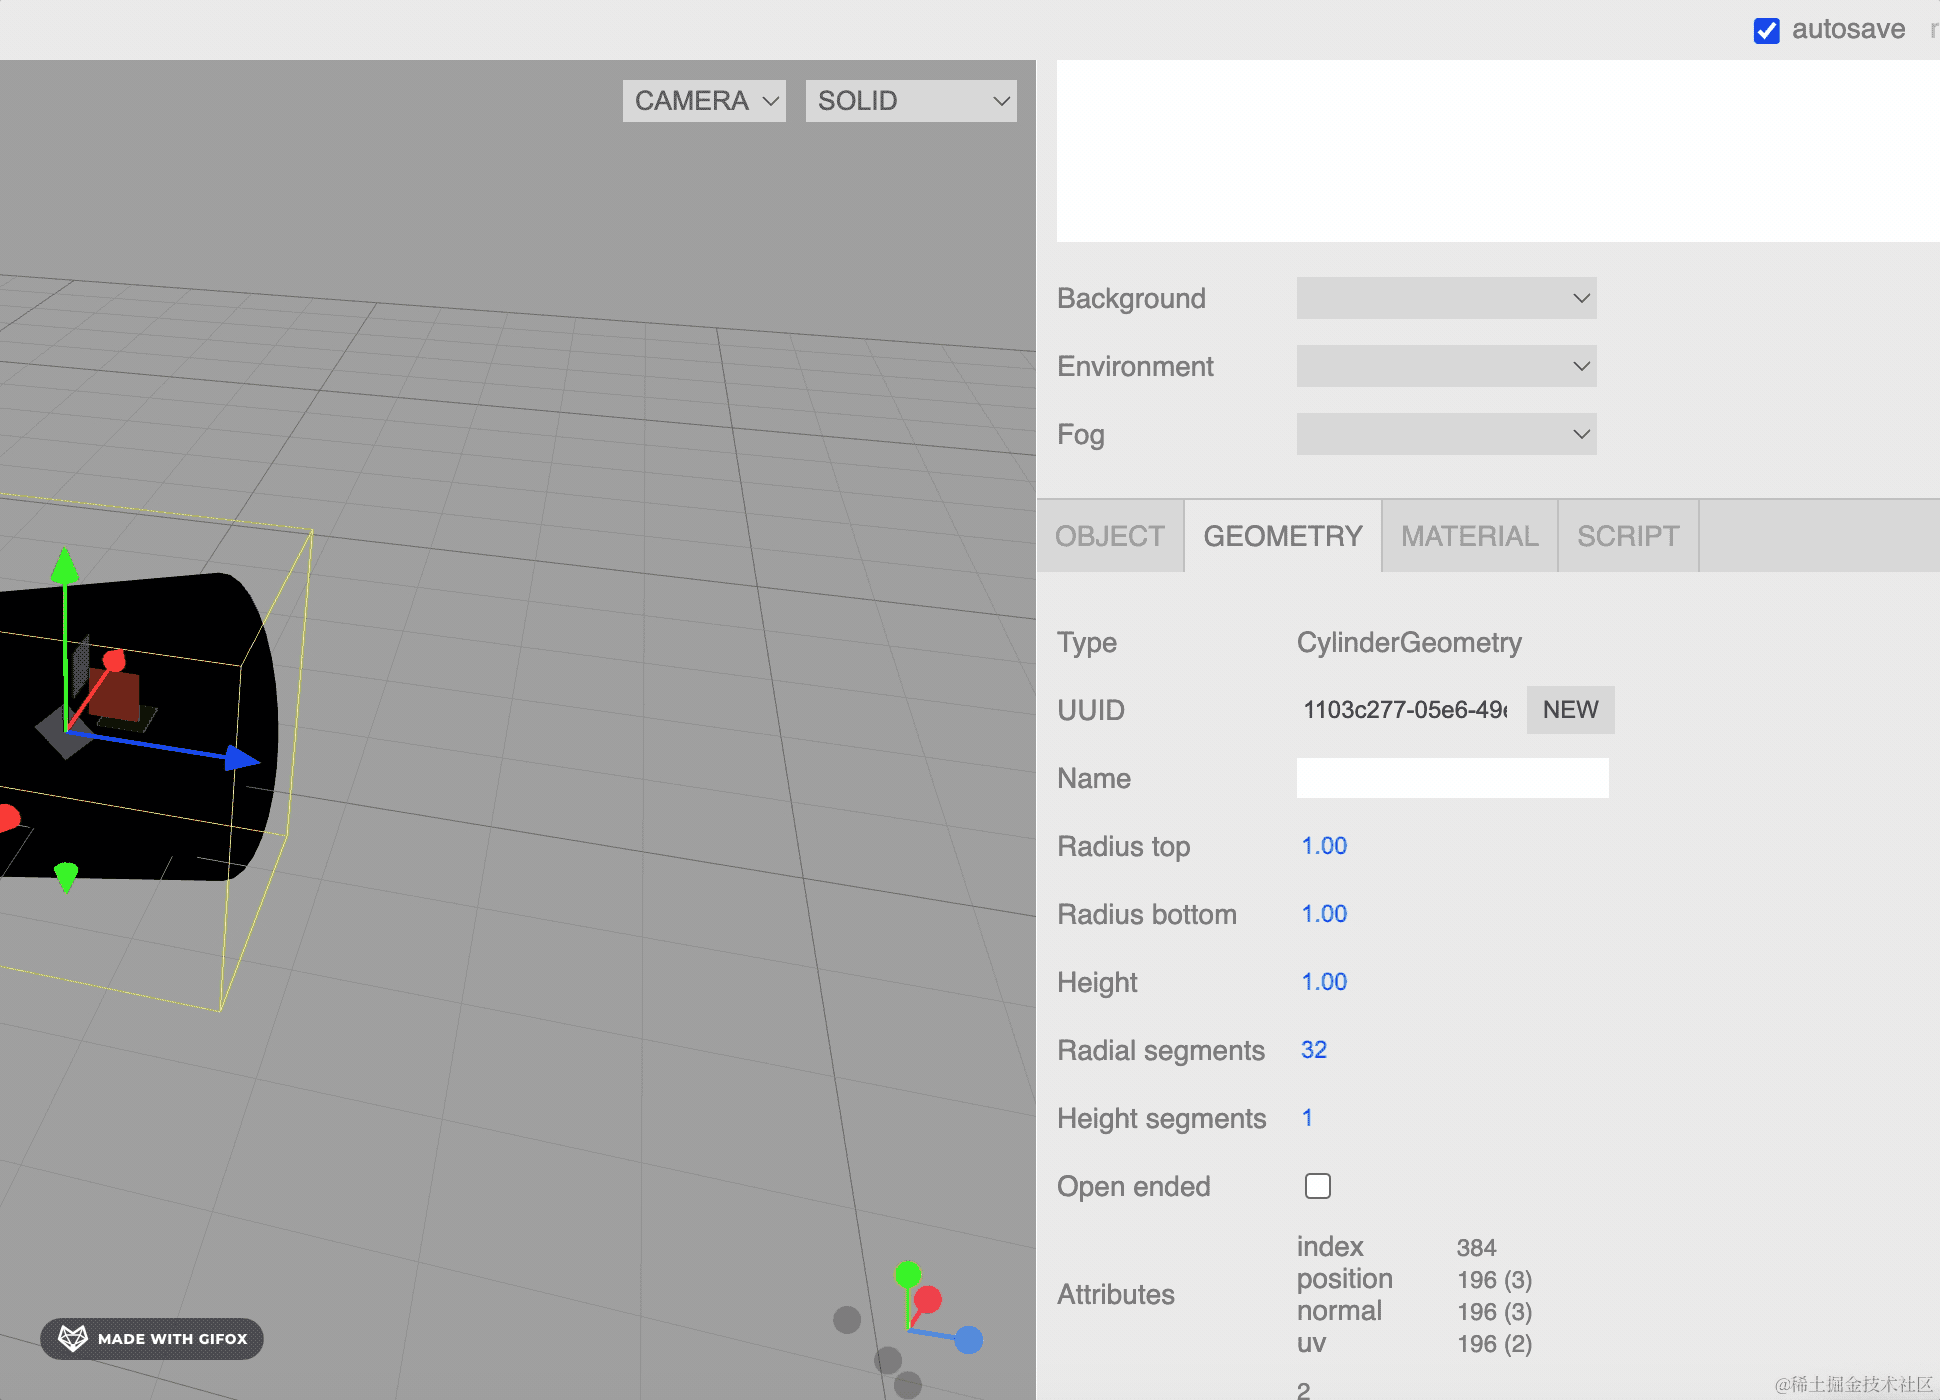
Task: Expand the Environment dropdown
Action: point(1446,366)
